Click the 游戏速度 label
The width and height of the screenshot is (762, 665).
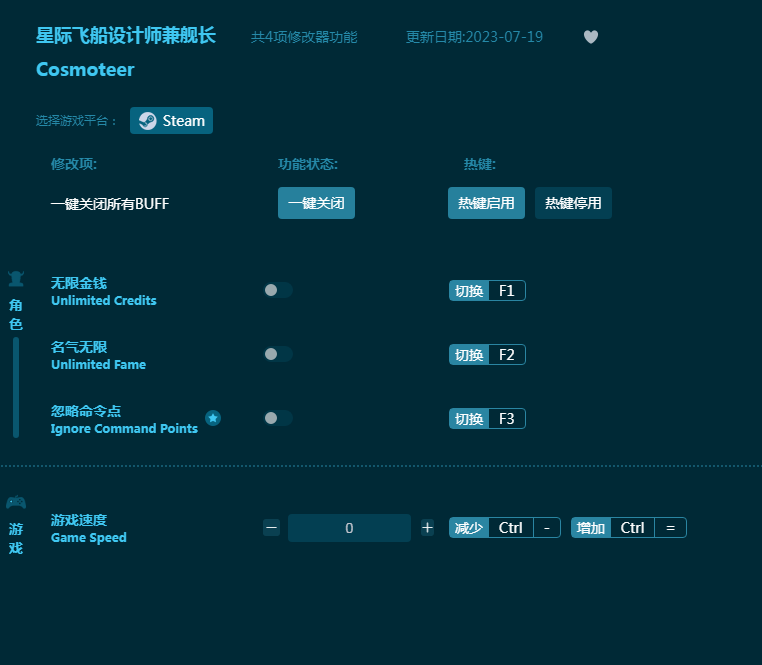point(79,520)
